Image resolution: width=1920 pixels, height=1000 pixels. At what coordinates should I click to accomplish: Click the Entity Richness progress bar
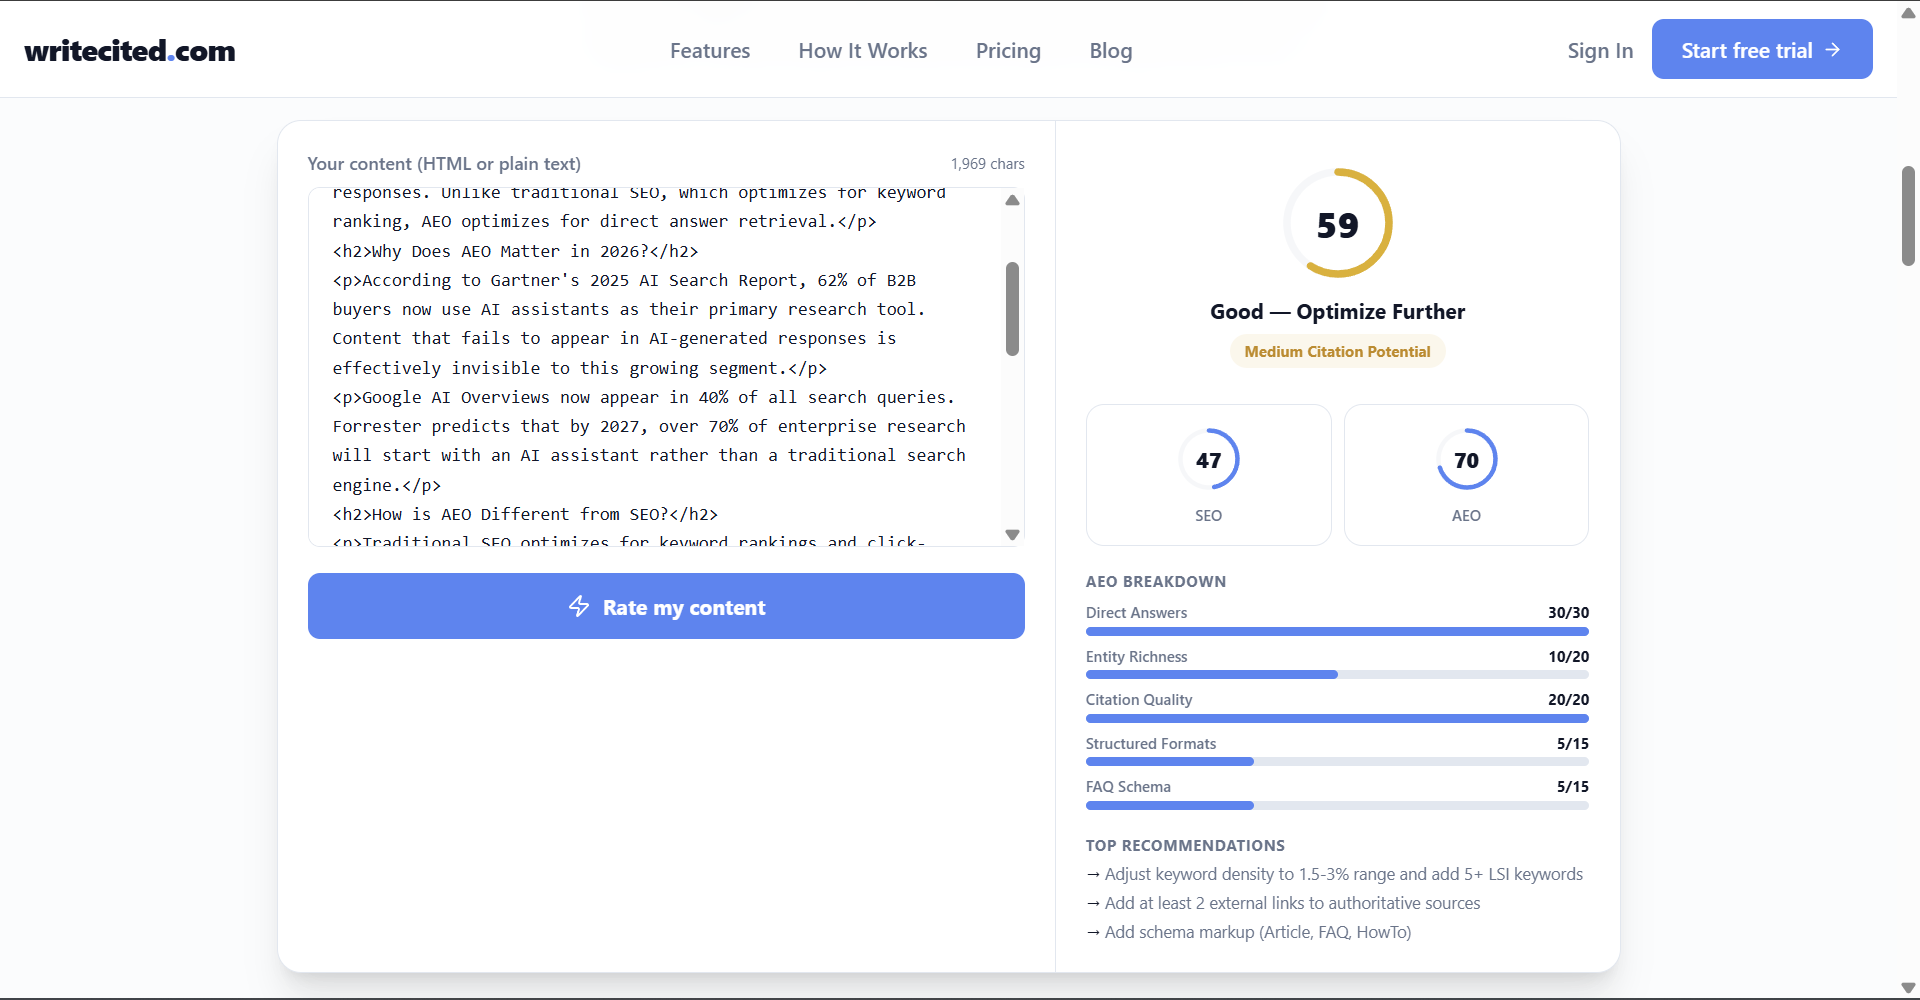pyautogui.click(x=1336, y=675)
